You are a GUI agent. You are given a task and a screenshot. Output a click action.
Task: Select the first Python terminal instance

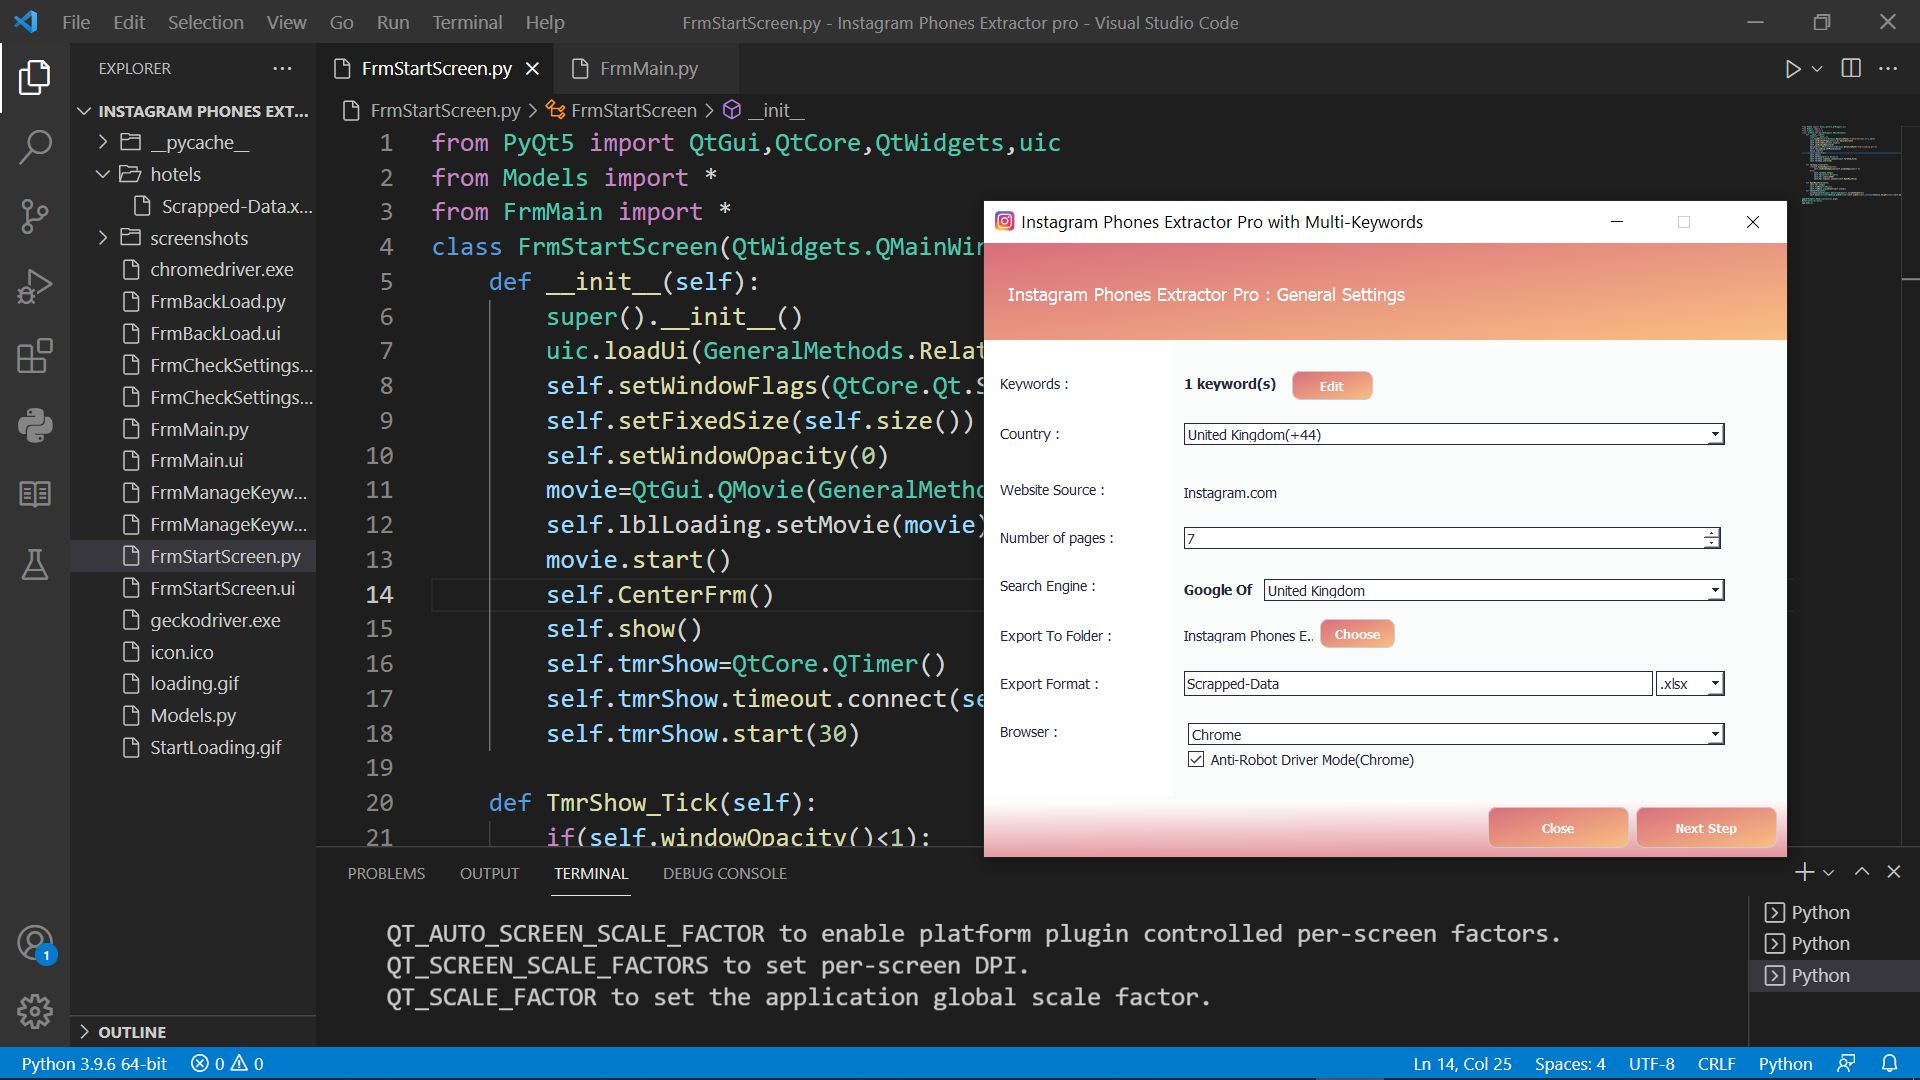(1820, 912)
